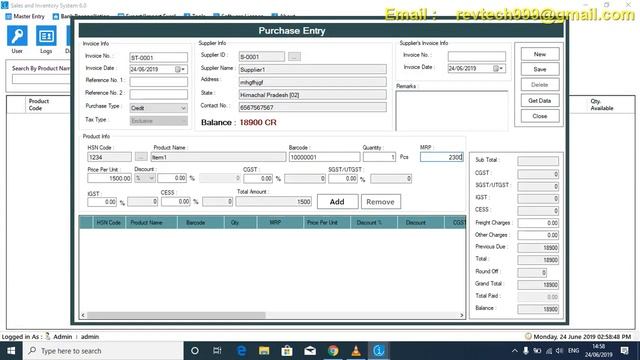640x360 pixels.
Task: Click the Windows taskbar search box
Action: pos(103,351)
